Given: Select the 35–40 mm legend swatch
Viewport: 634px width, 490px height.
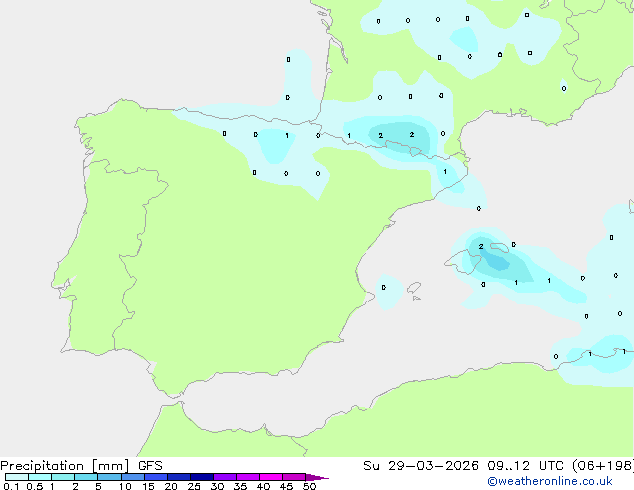Looking at the screenshot, I should point(247,477).
